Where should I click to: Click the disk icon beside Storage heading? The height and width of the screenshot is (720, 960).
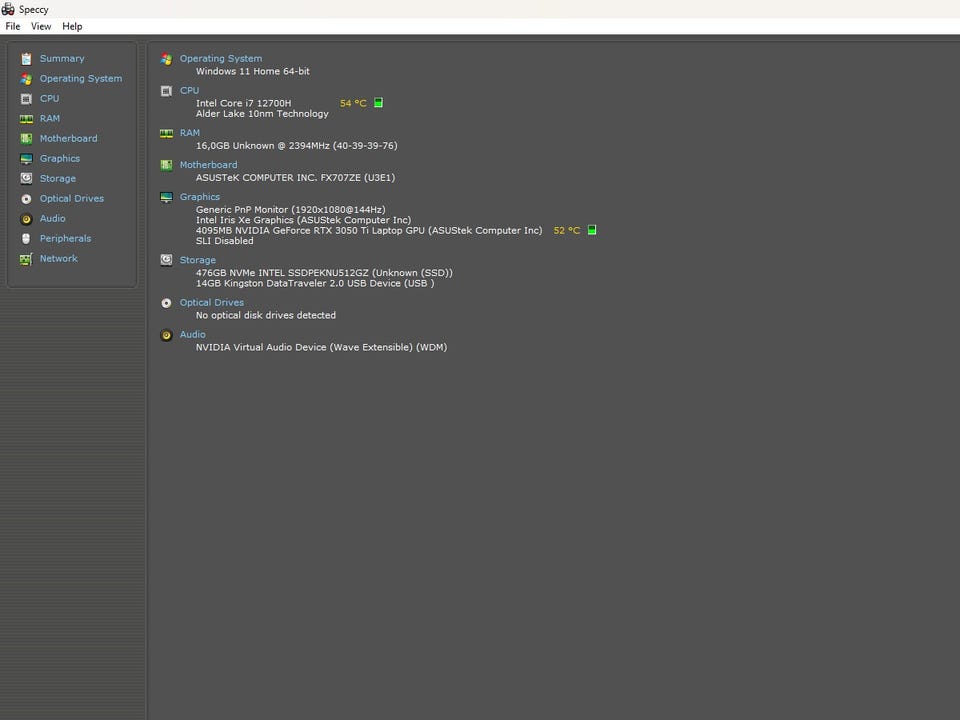[167, 260]
